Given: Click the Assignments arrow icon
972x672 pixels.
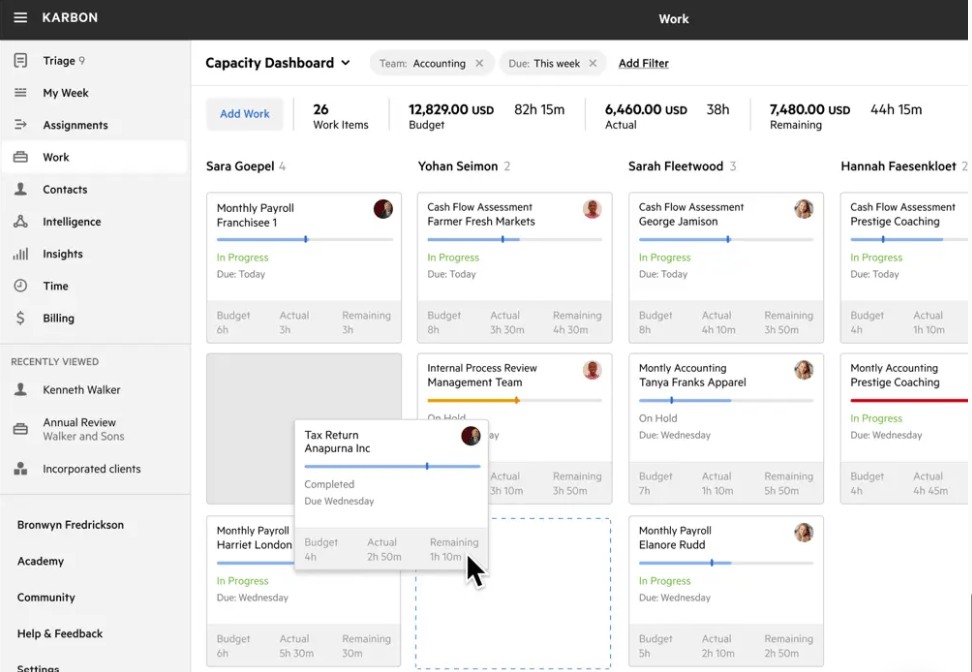Looking at the screenshot, I should 20,125.
